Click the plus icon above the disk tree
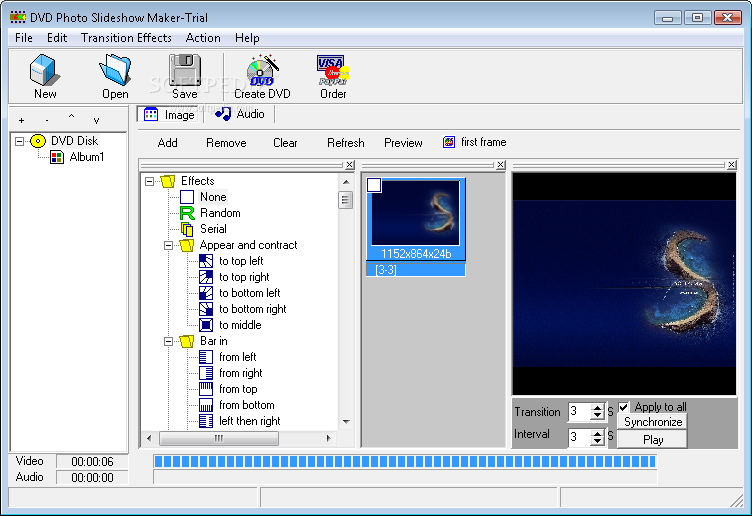This screenshot has height=516, width=752. click(x=21, y=120)
